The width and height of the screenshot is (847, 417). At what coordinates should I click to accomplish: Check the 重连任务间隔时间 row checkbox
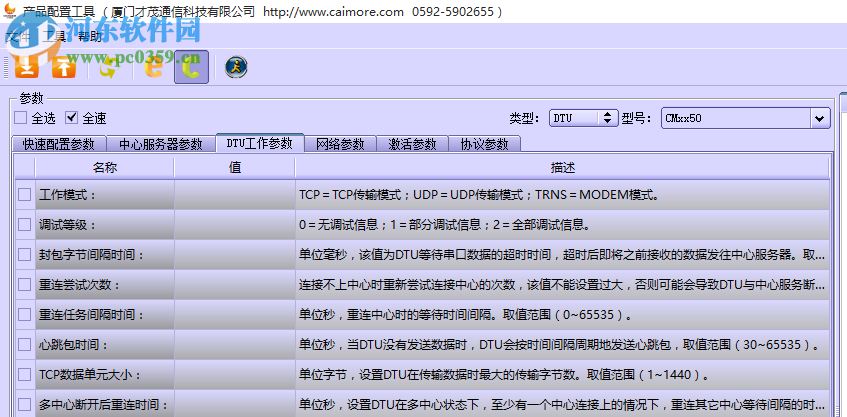coord(25,314)
